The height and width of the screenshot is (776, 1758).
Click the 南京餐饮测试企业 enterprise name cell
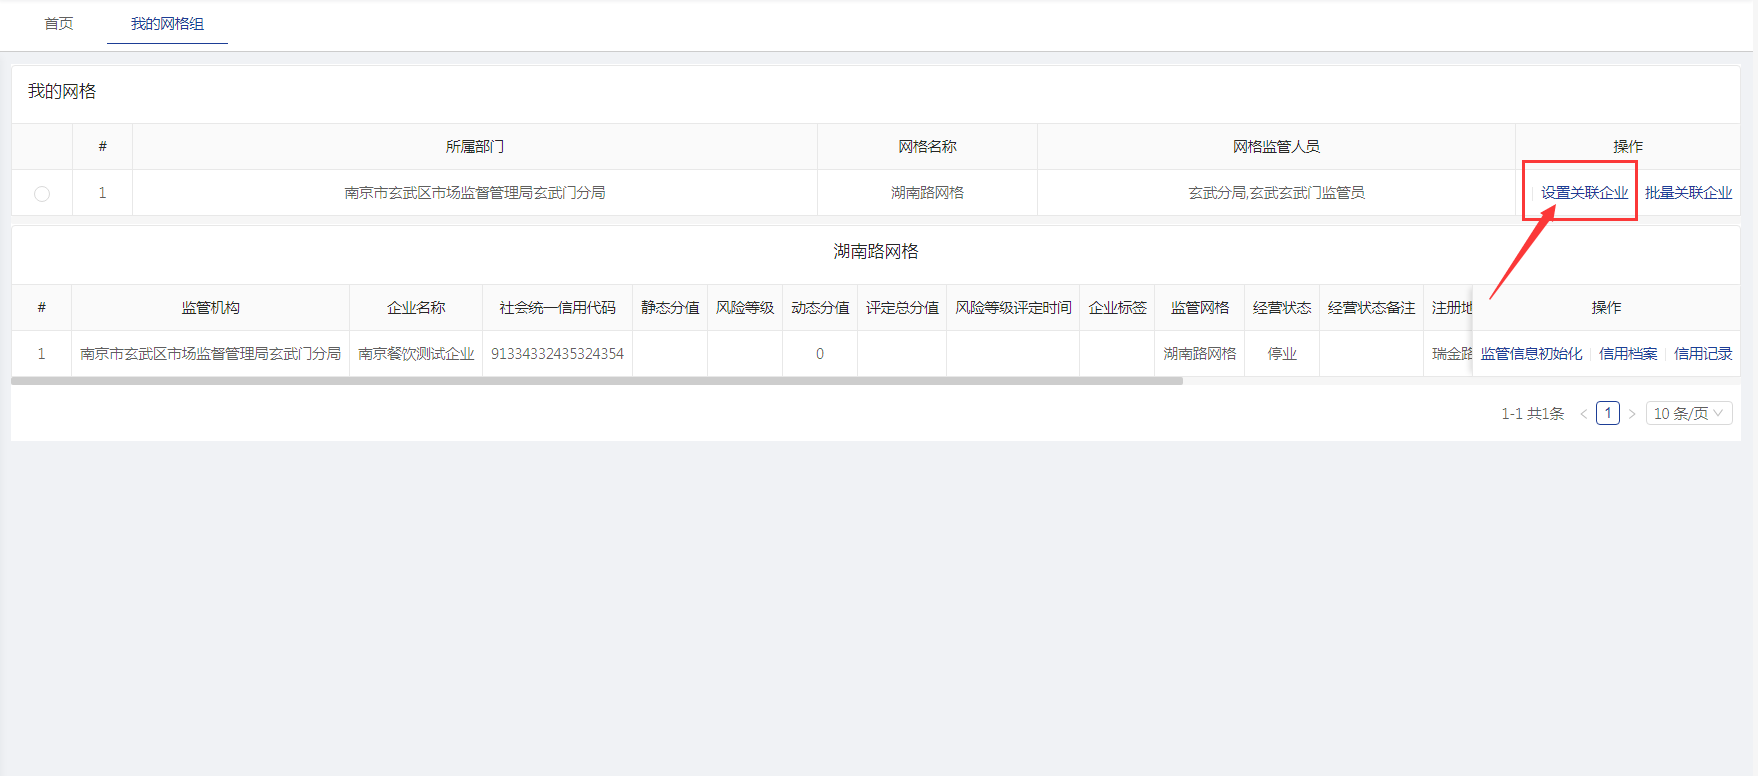(416, 354)
